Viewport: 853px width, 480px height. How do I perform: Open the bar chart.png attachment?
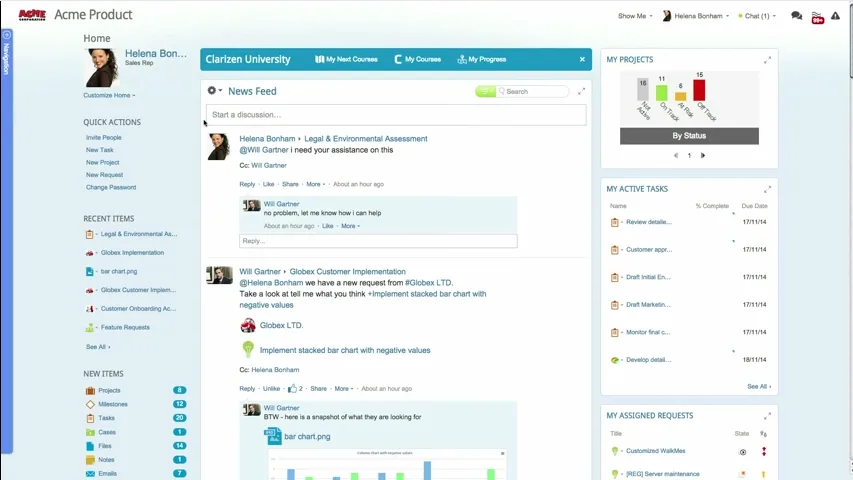coord(307,436)
